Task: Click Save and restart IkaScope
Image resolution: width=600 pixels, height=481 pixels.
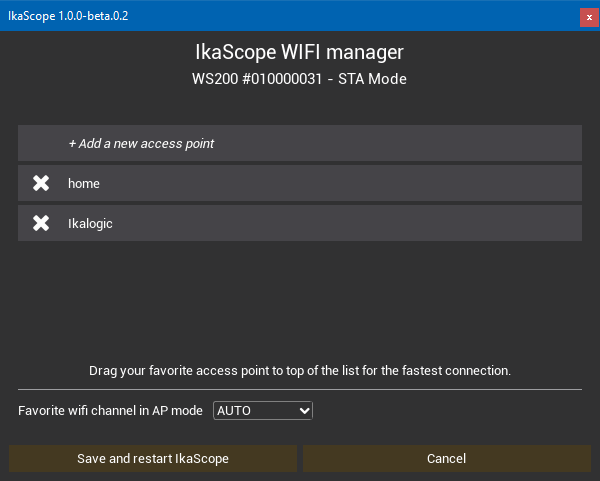Action: click(153, 458)
